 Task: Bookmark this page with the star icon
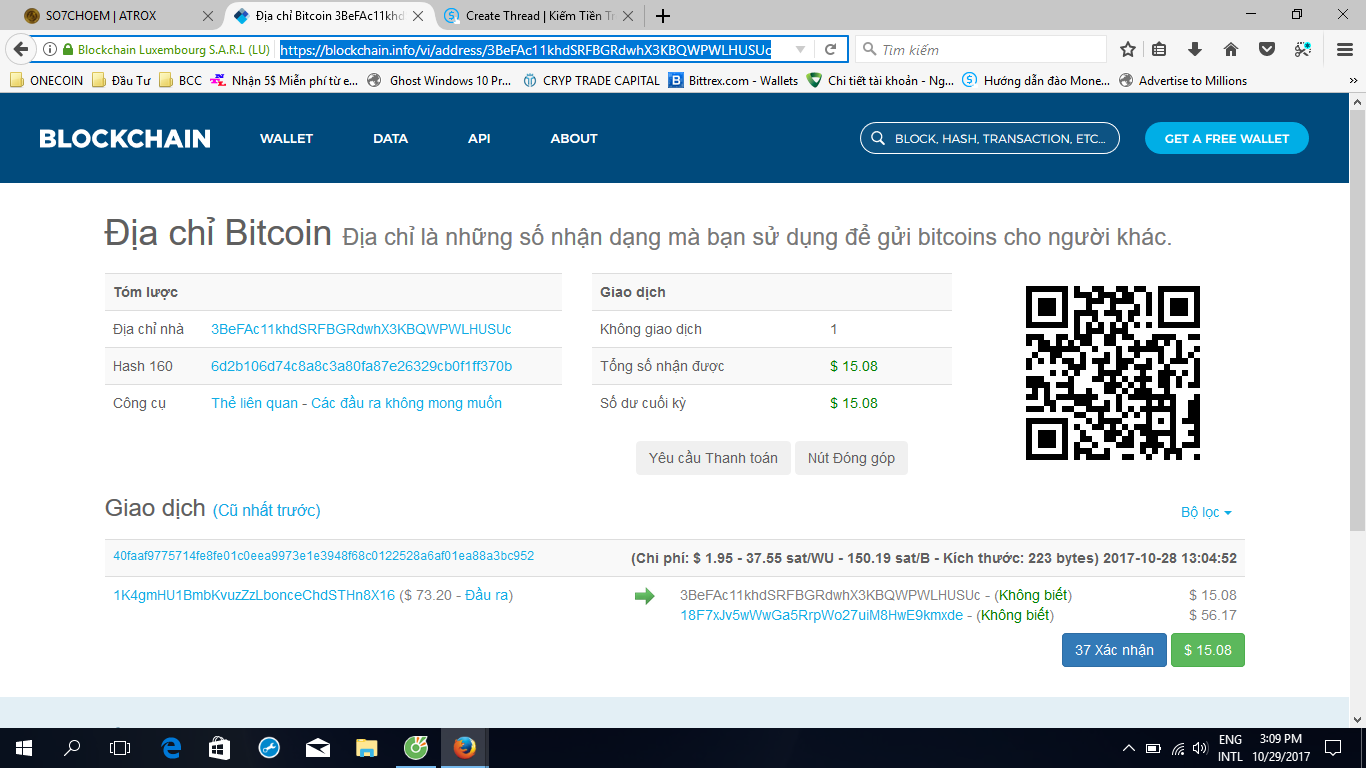[x=1128, y=49]
